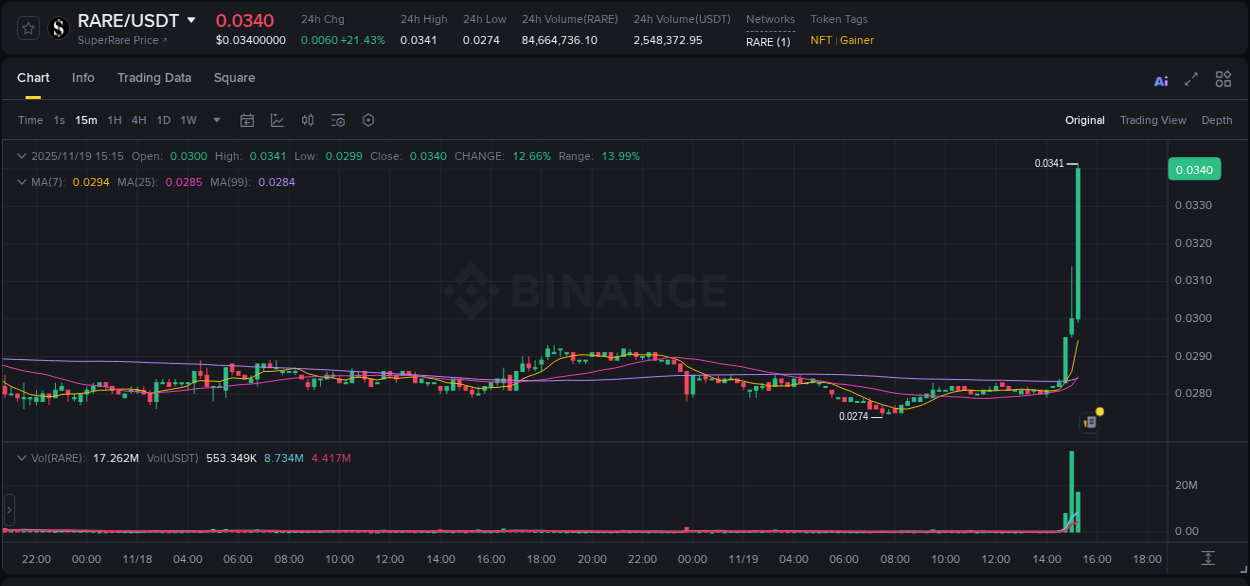Open the calendar date-range picker
The image size is (1250, 586).
(x=247, y=120)
